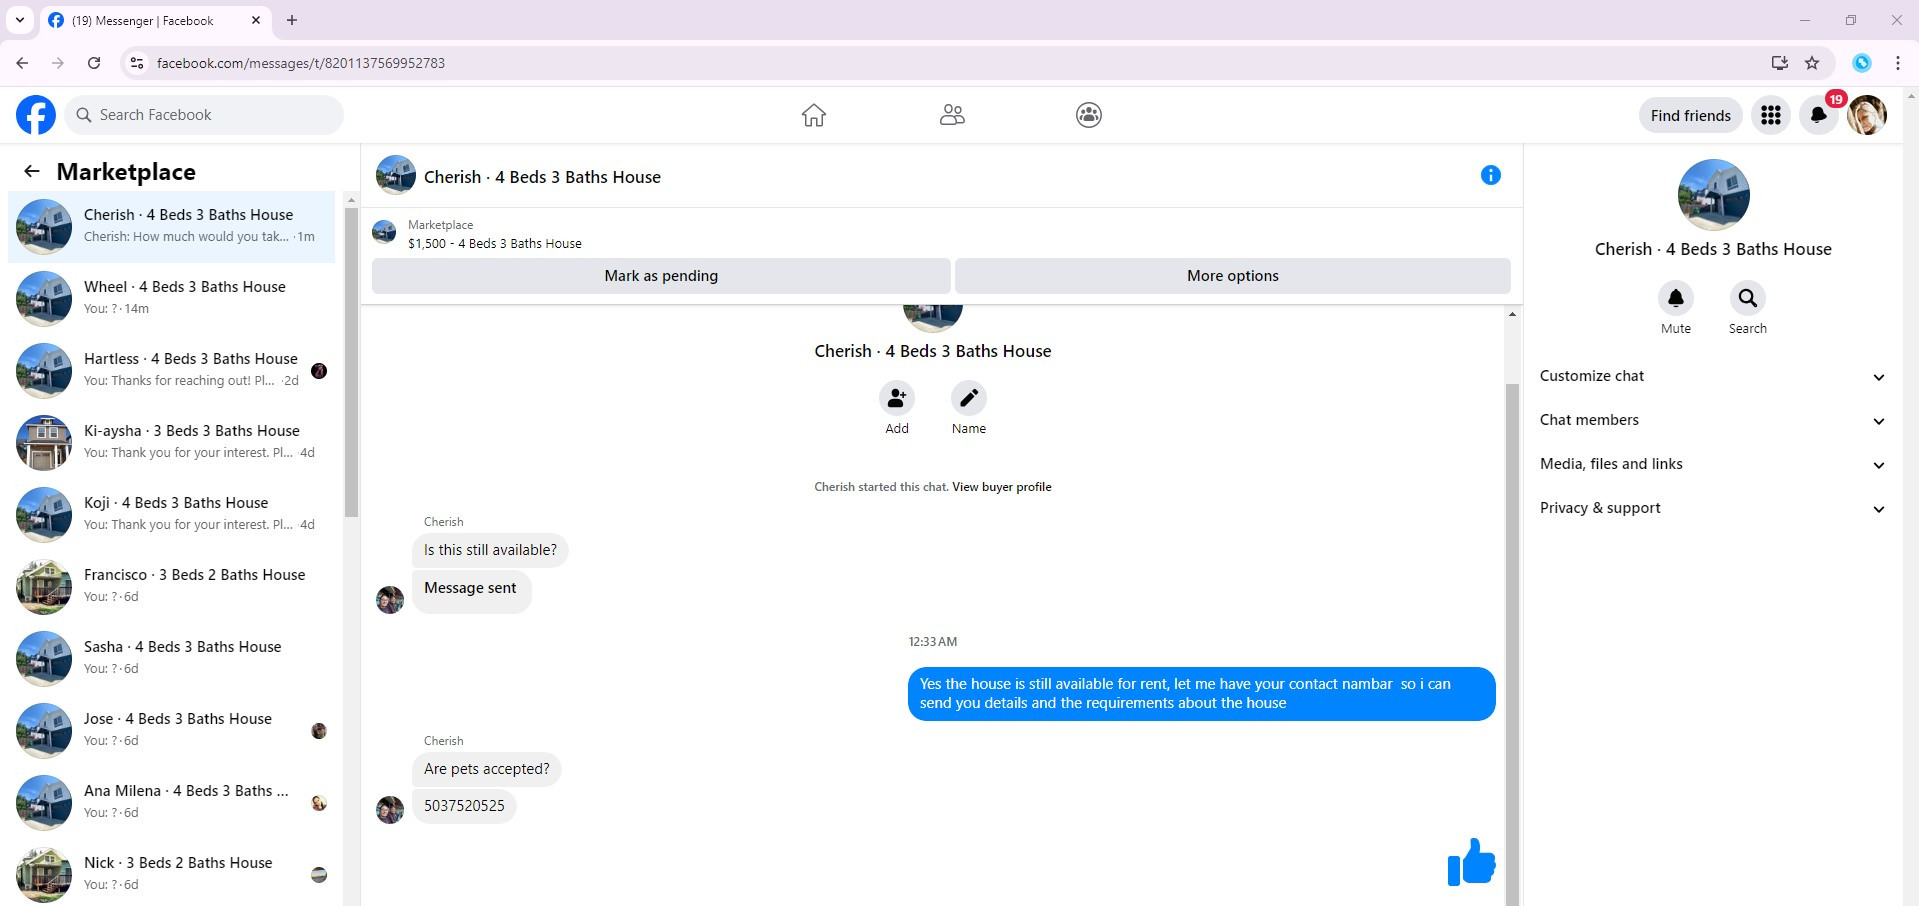Select the Messenger | Facebook tab
Screen dimensions: 1919x906
[156, 20]
